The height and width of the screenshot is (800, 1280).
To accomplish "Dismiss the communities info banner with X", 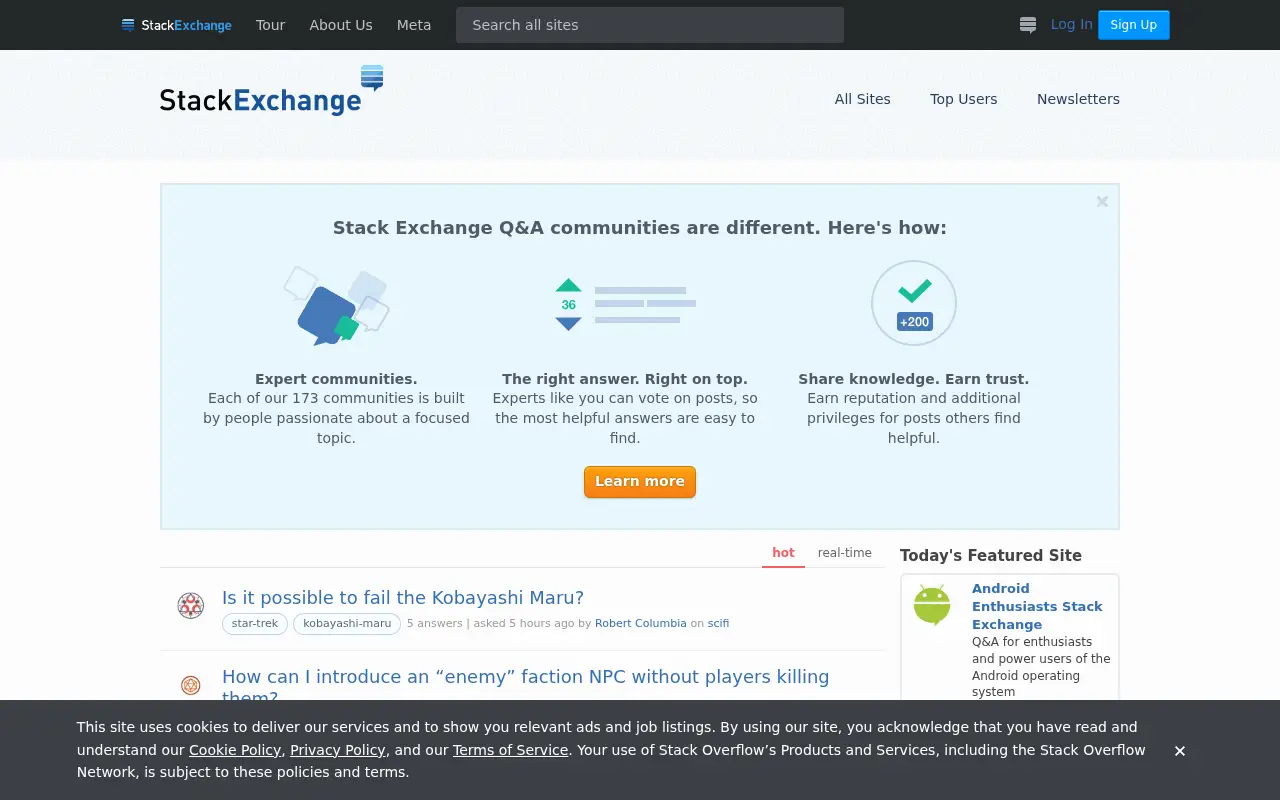I will 1102,202.
